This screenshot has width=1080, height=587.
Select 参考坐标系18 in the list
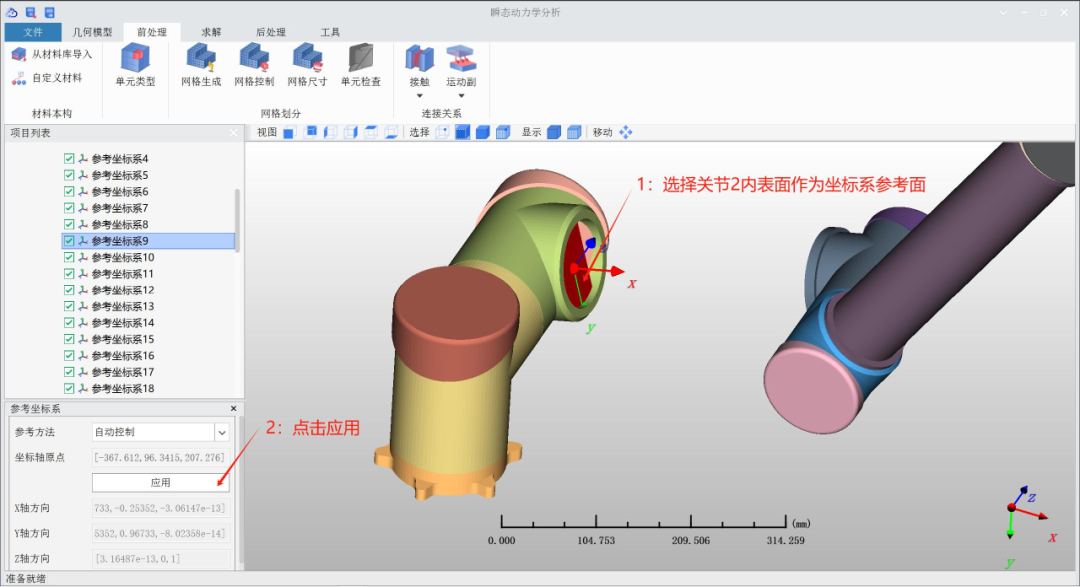pos(123,389)
